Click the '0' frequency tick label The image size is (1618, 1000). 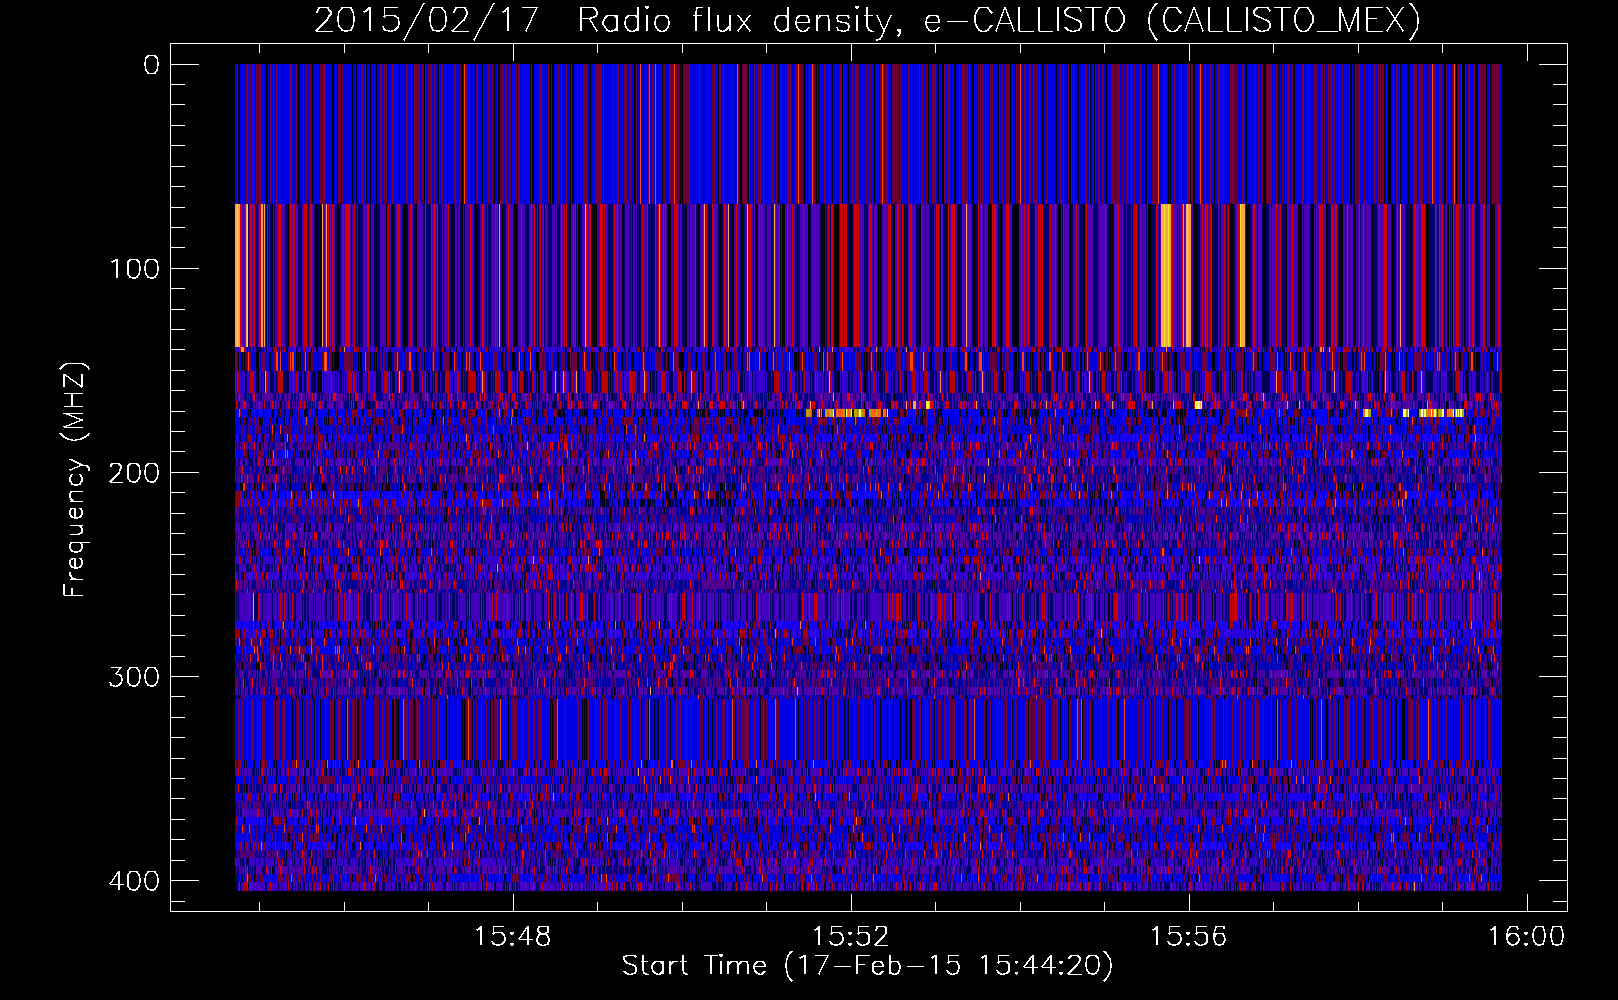point(152,65)
